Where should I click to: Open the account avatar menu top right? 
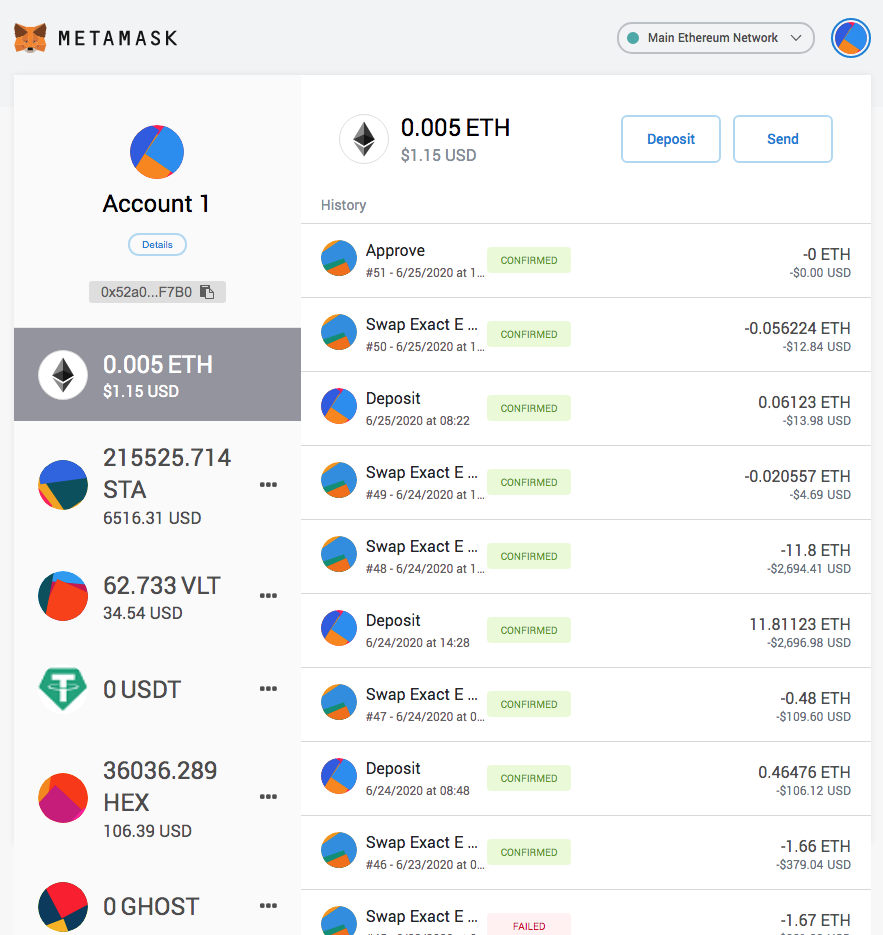(x=851, y=38)
